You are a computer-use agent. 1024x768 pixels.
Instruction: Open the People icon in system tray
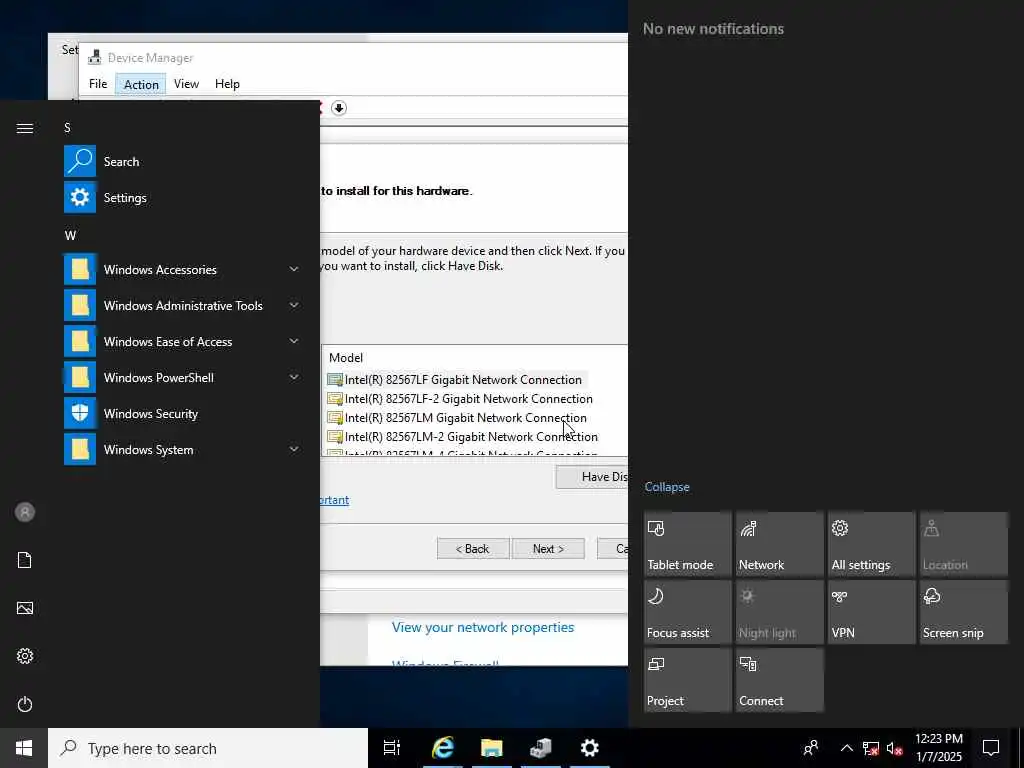coord(811,748)
